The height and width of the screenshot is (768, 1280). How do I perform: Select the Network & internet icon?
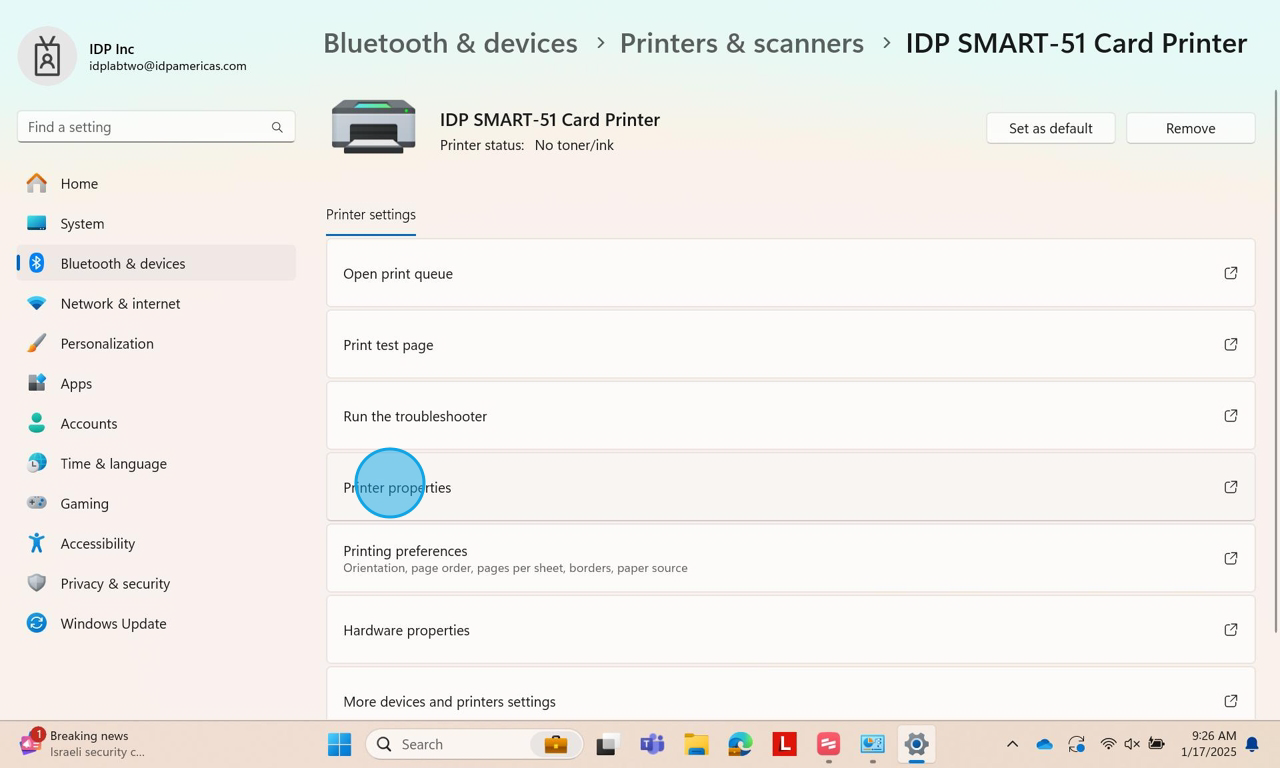36,303
